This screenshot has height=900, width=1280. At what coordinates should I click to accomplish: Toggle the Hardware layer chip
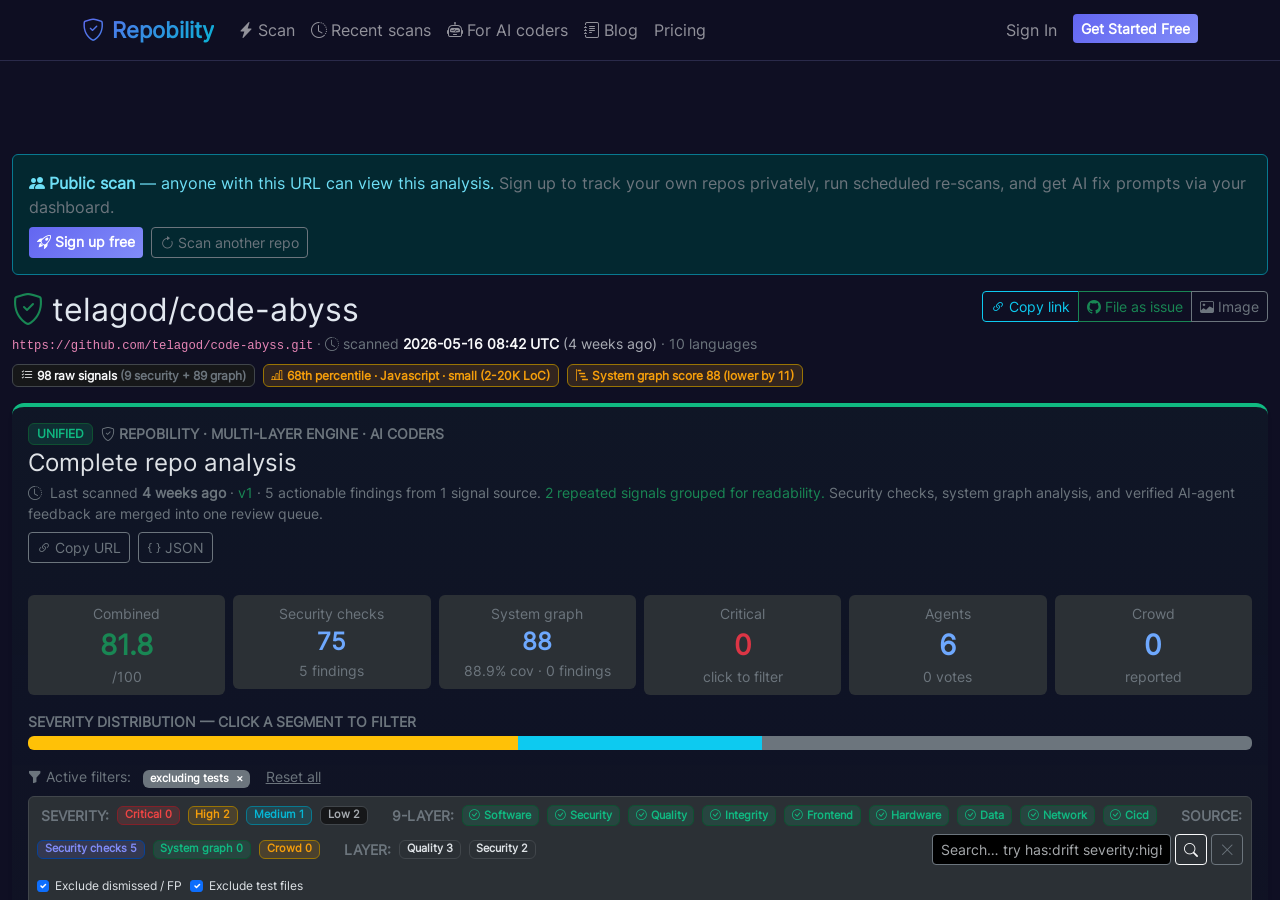(909, 815)
